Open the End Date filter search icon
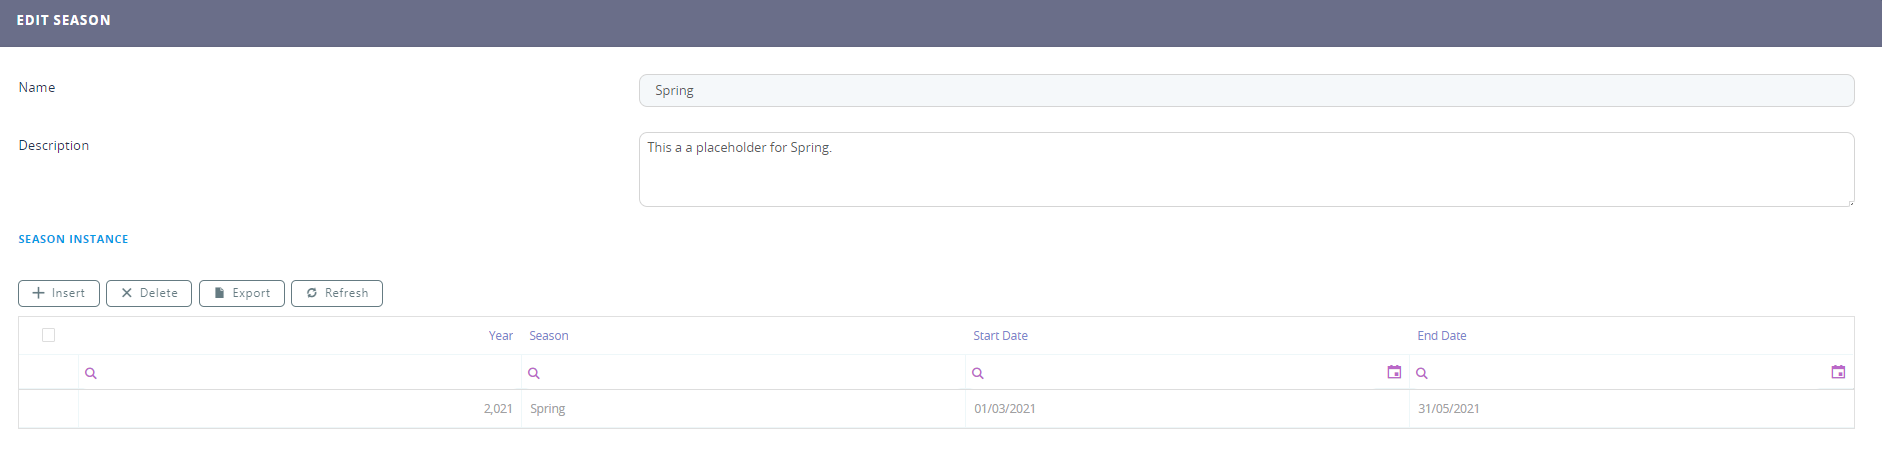The image size is (1882, 466). coord(1422,373)
